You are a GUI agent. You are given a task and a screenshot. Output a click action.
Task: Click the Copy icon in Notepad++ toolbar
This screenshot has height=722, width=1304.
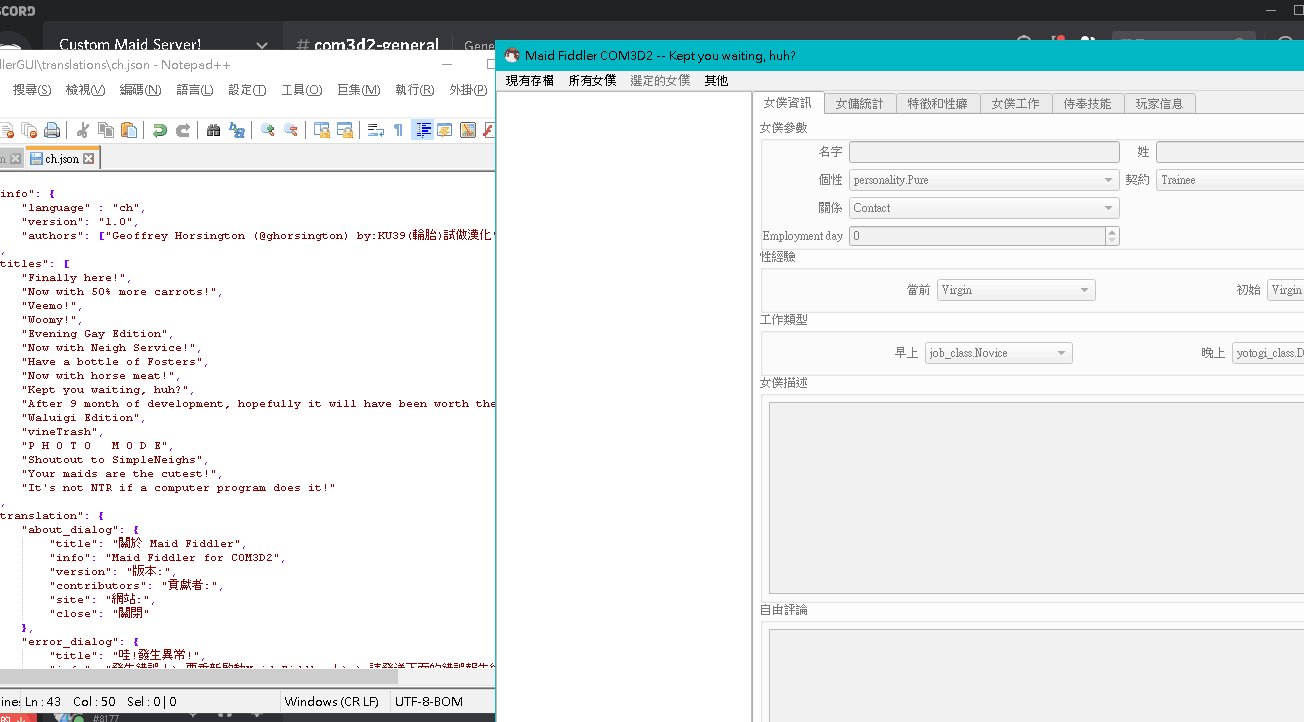(x=106, y=130)
